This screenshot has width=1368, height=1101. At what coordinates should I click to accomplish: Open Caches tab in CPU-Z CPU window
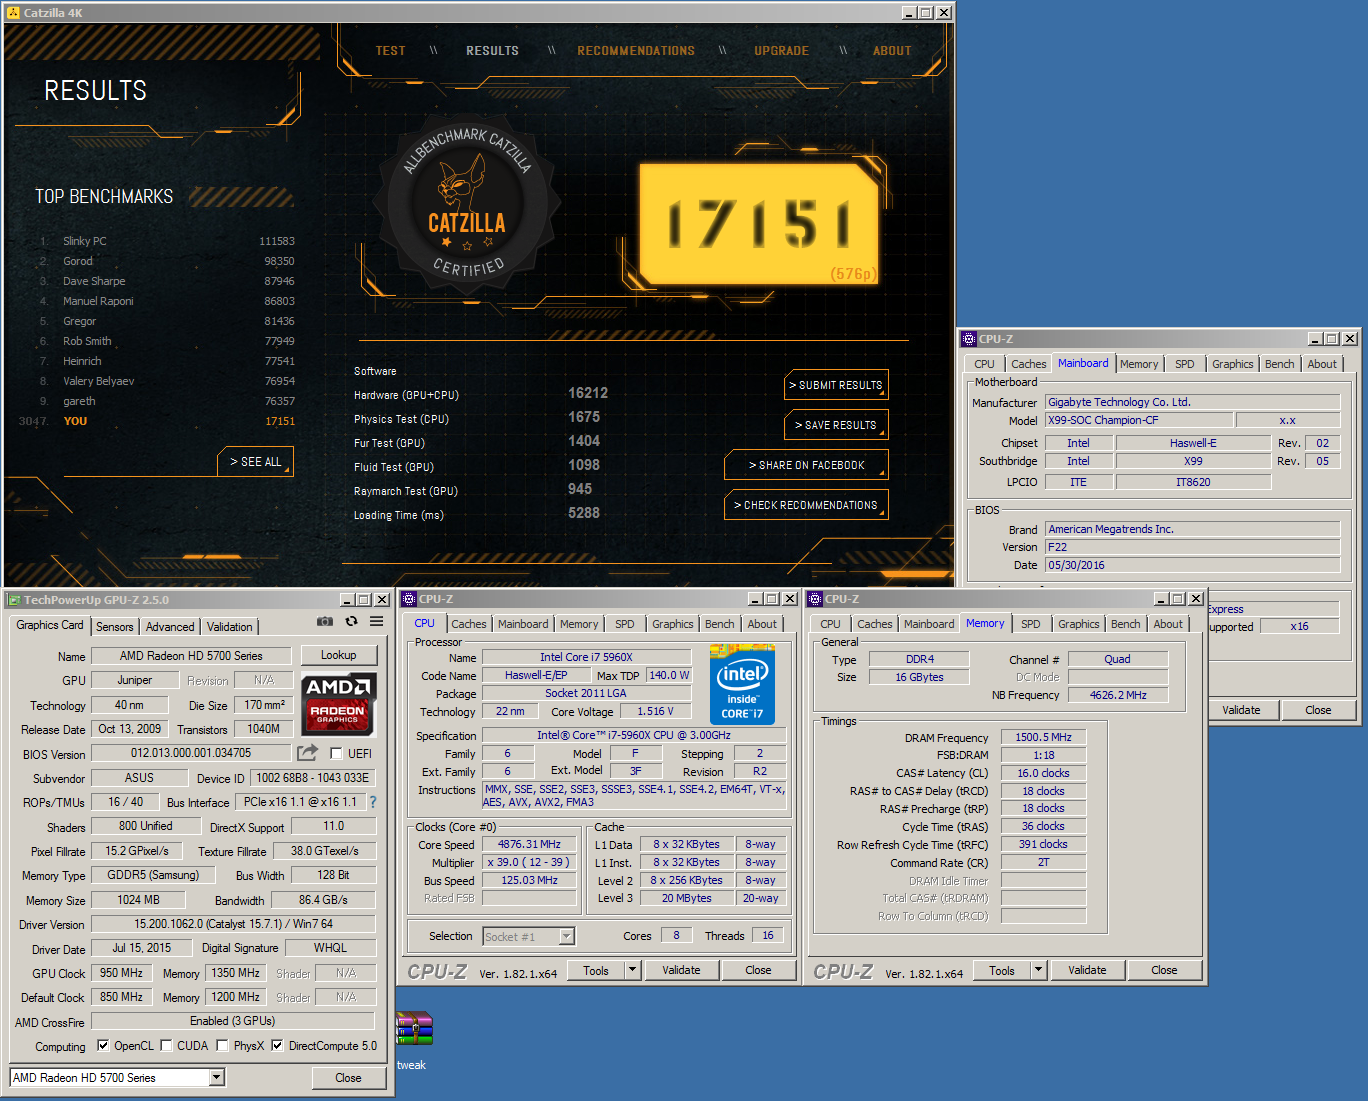[469, 624]
